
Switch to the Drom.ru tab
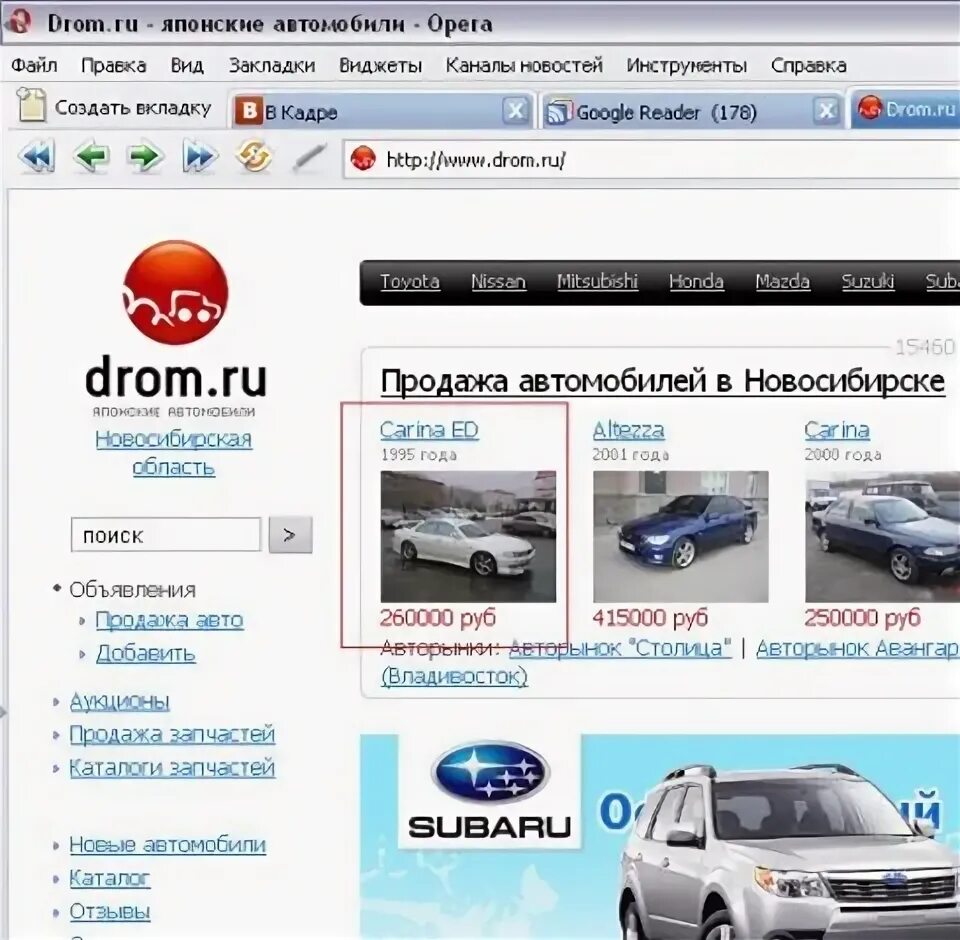pos(906,109)
